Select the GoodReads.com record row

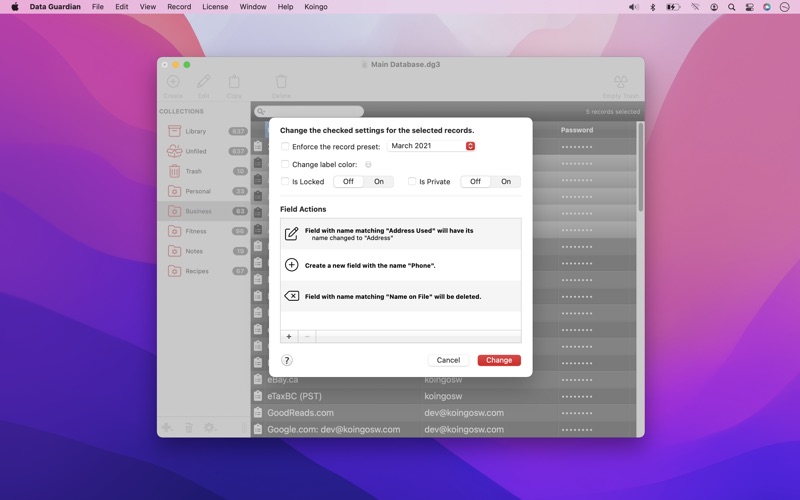click(x=444, y=413)
